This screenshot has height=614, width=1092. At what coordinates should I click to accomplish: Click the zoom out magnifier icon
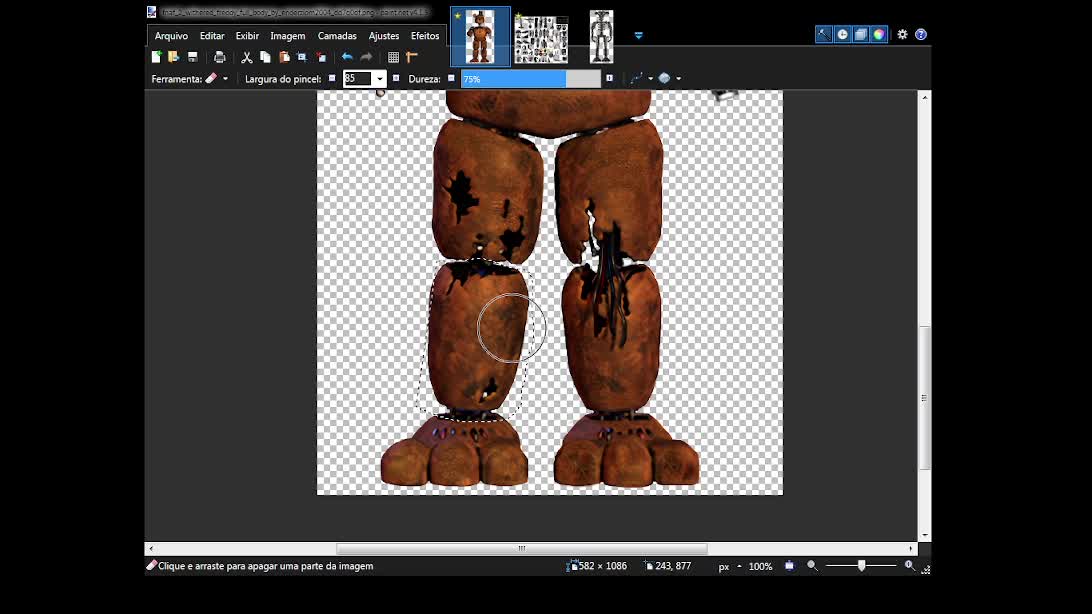click(812, 566)
